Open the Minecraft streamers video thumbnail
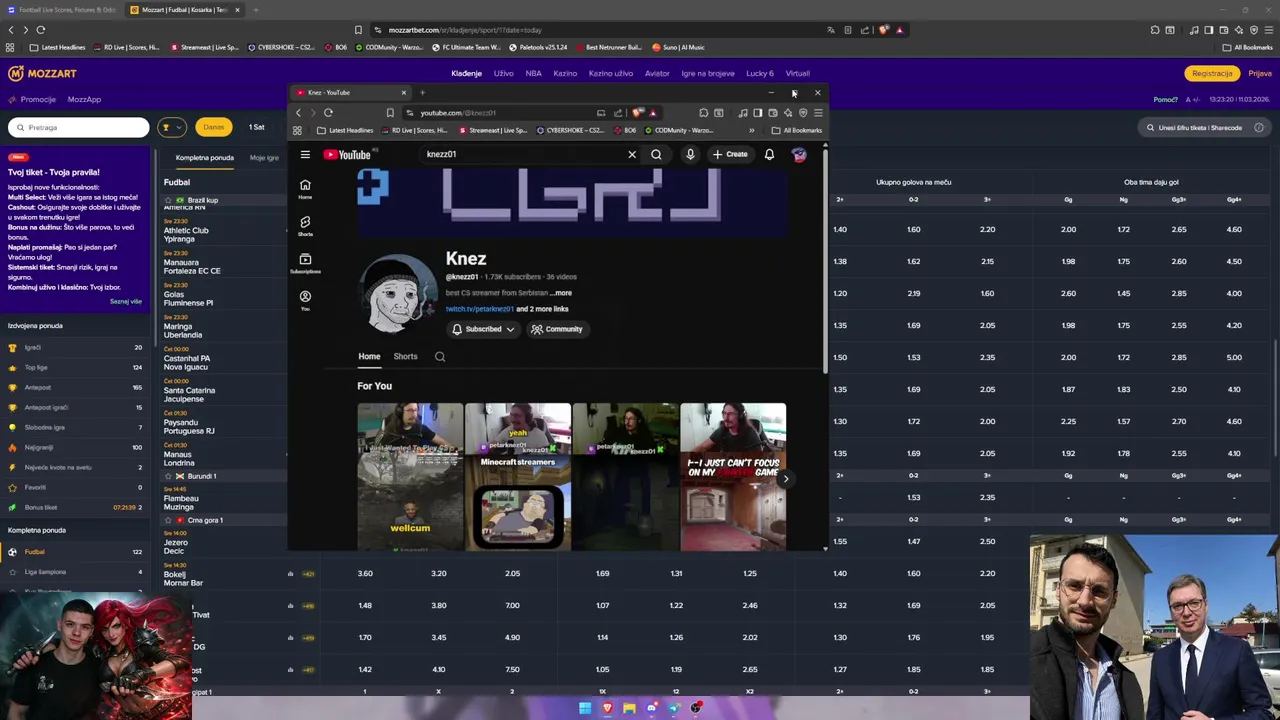Viewport: 1280px width, 720px height. click(x=518, y=477)
